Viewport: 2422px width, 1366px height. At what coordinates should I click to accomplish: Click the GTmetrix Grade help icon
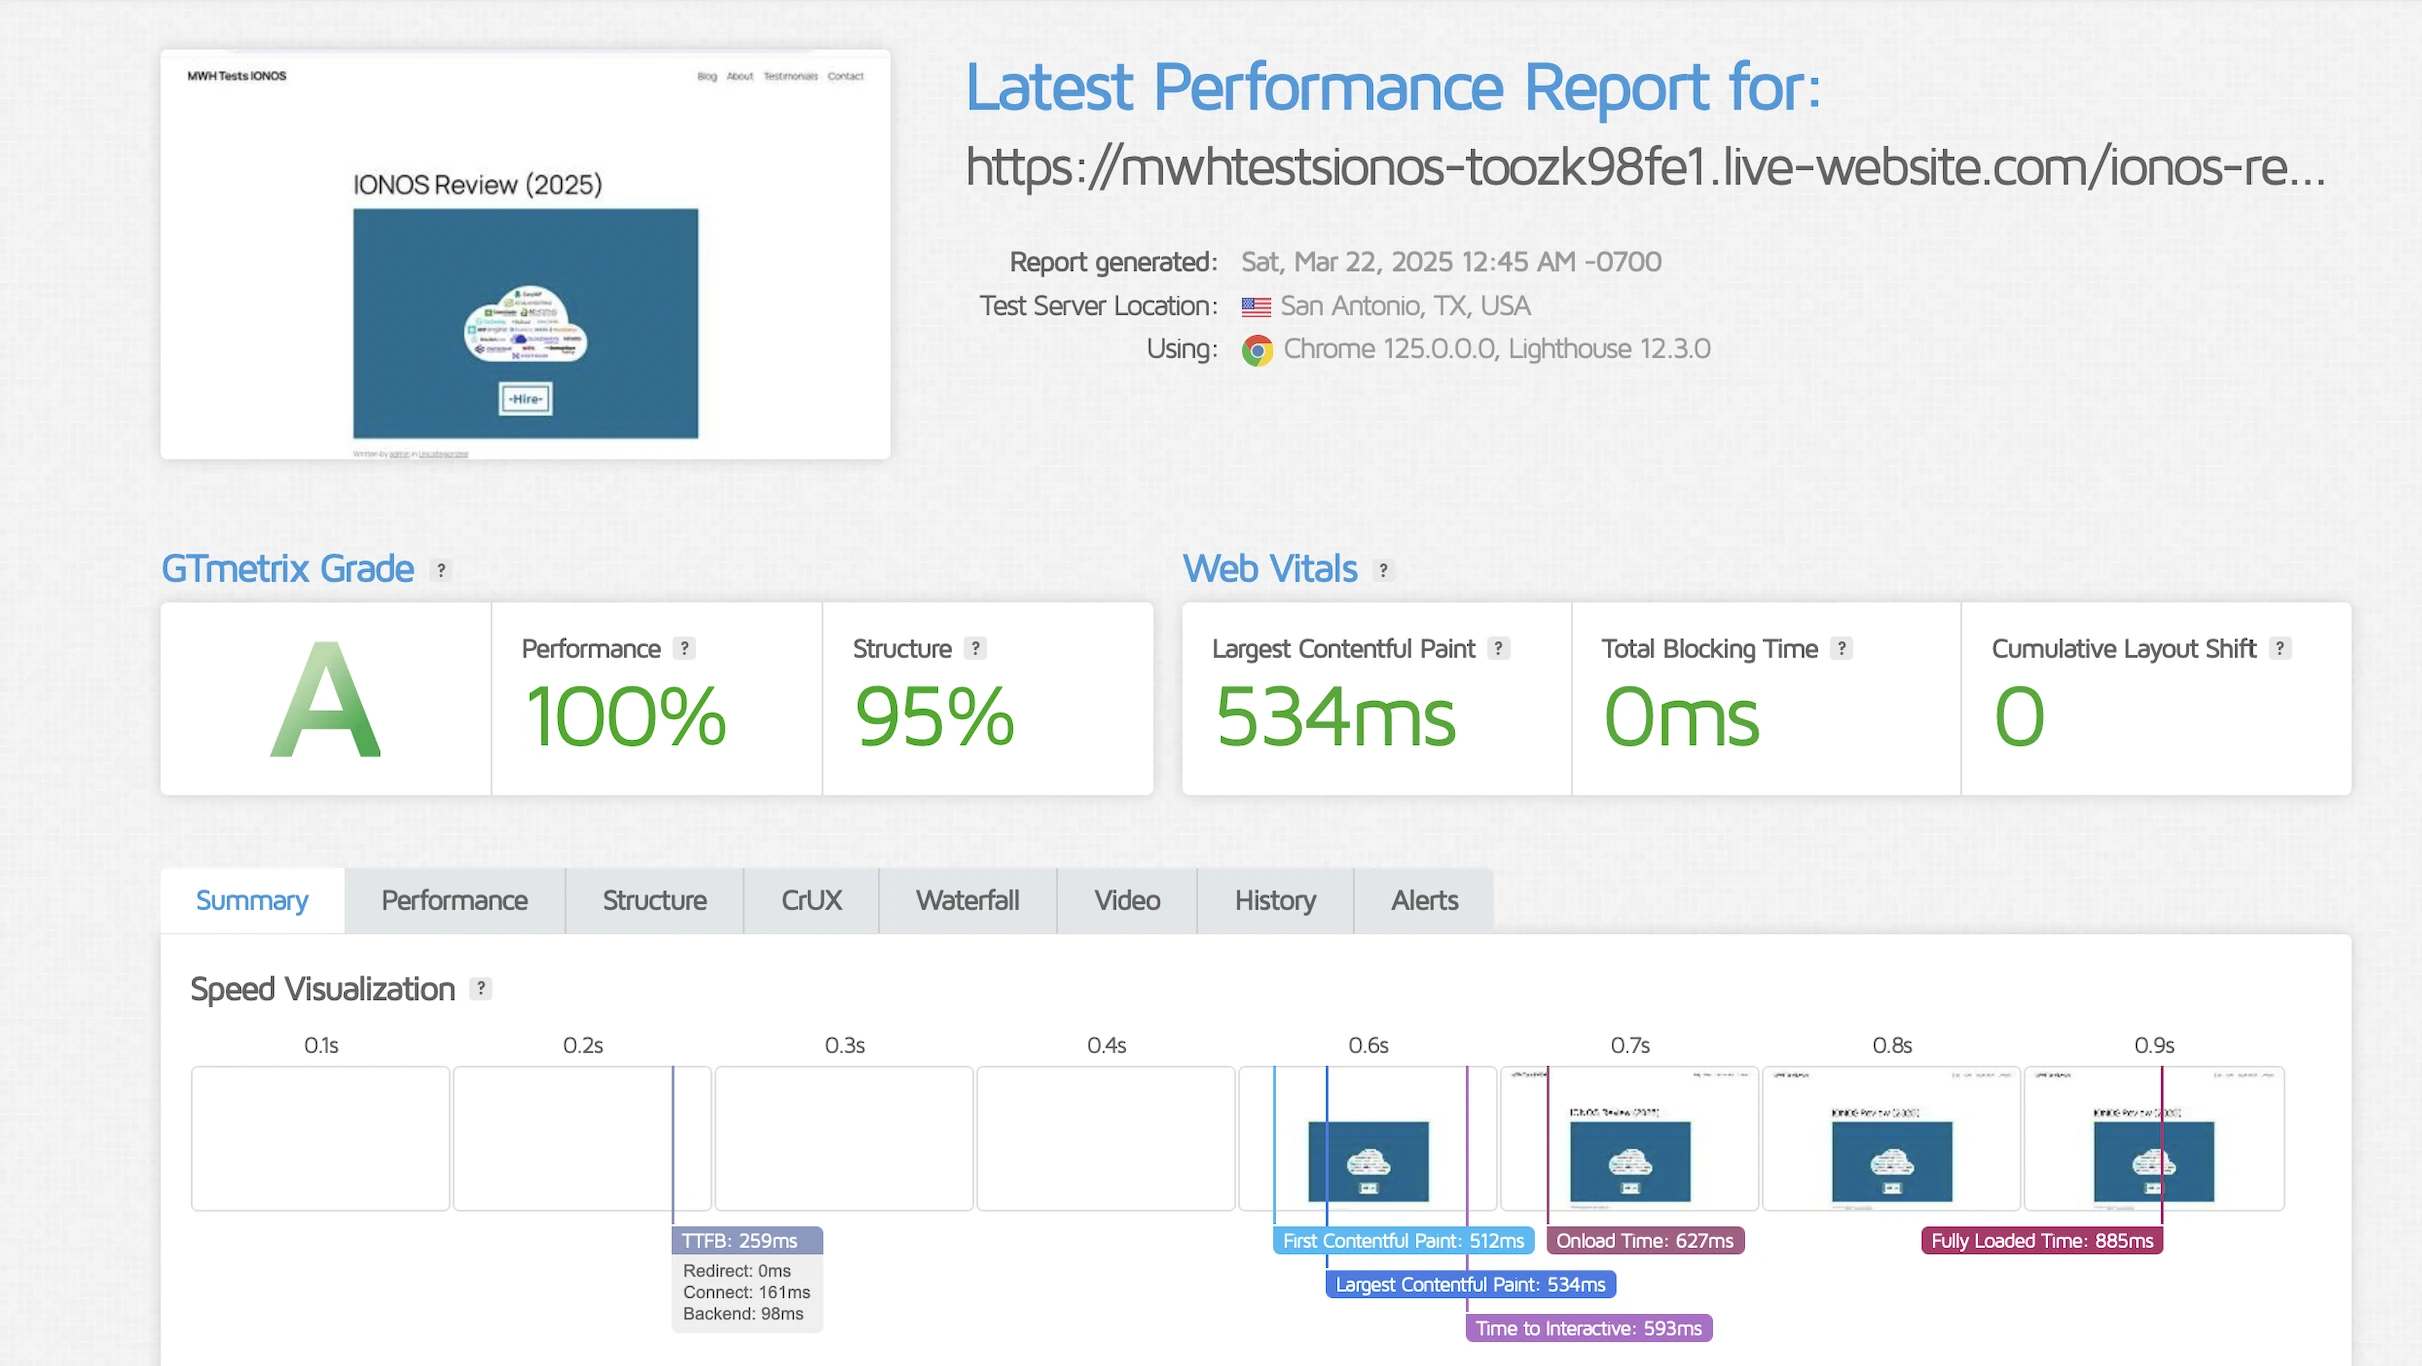point(441,570)
